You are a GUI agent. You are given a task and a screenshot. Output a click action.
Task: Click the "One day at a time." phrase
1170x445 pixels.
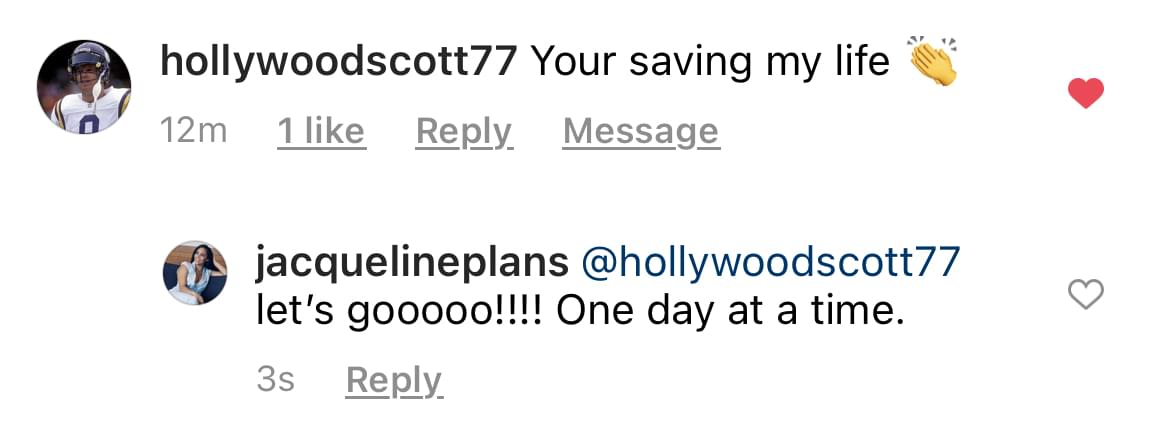point(730,312)
